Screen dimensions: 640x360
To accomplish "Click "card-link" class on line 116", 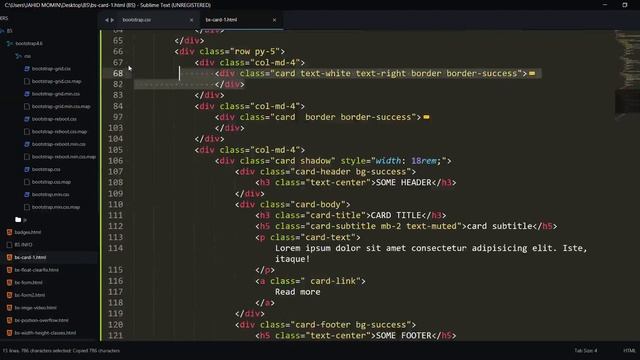I will click(333, 281).
